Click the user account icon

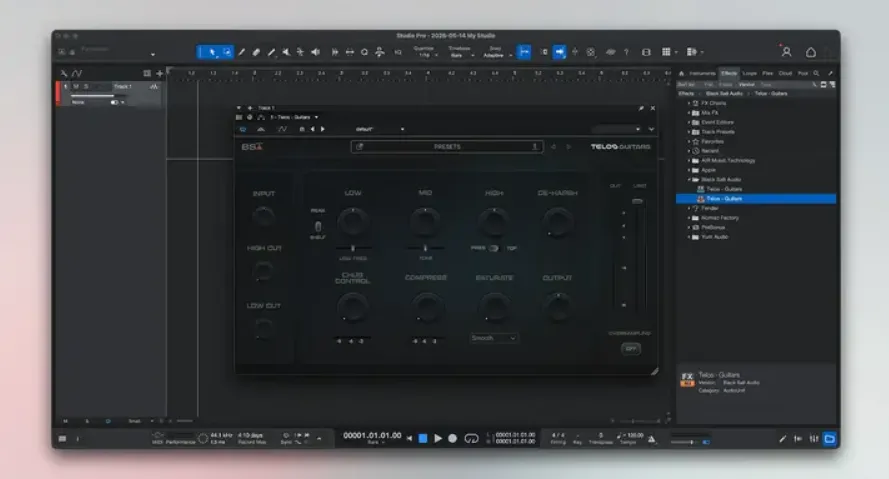tap(787, 52)
